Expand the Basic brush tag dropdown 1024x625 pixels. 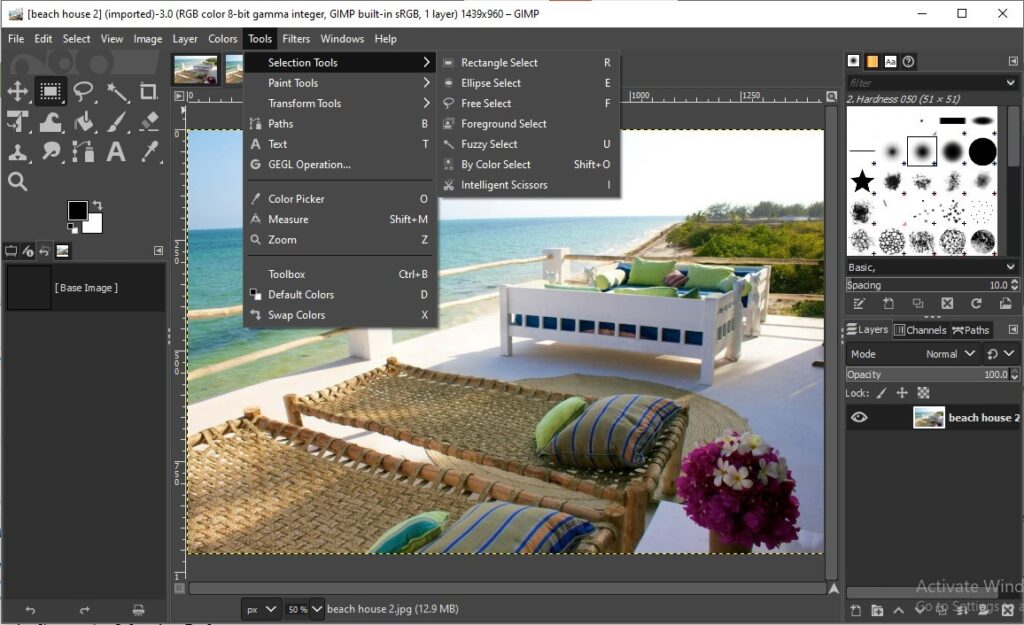click(x=1010, y=267)
